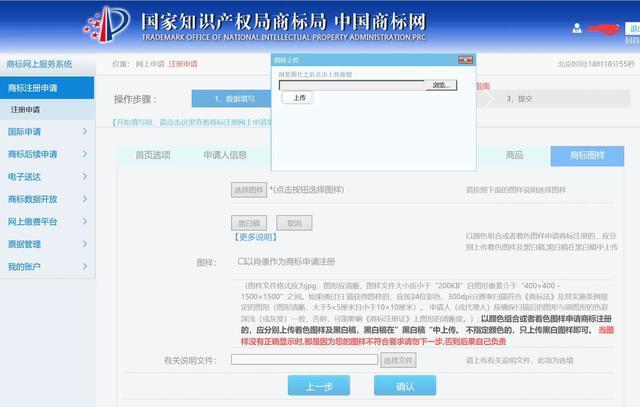The width and height of the screenshot is (640, 407).
Task: Click the 选择图样 button
Action: pos(249,190)
